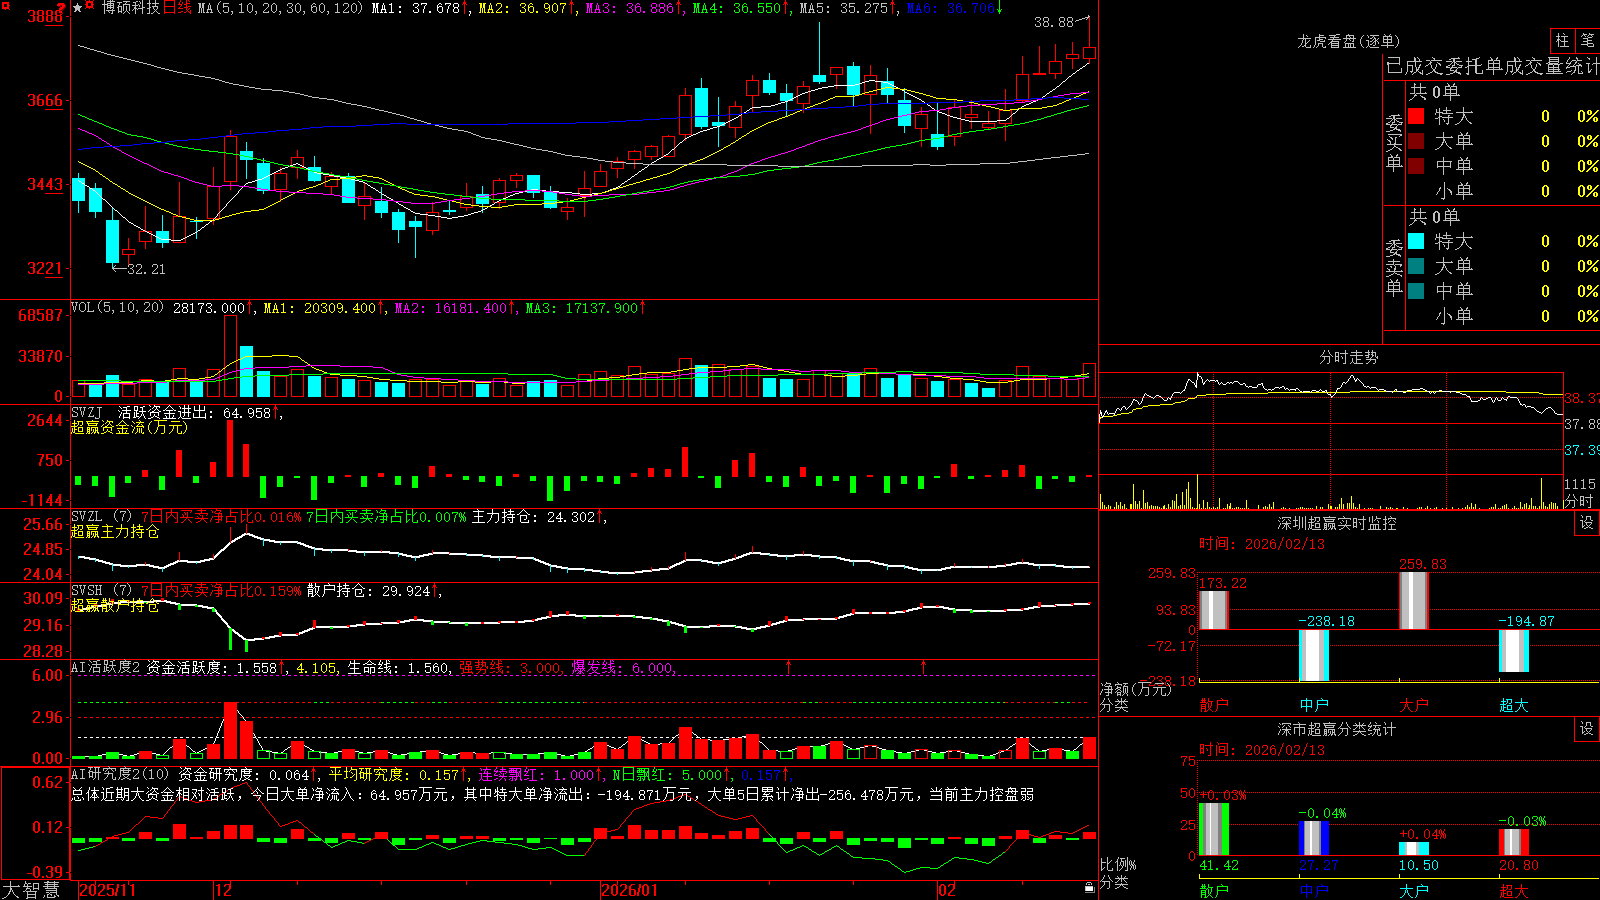This screenshot has height=900, width=1600.
Task: Click the lock icon at chart bottom right
Action: [x=1089, y=888]
